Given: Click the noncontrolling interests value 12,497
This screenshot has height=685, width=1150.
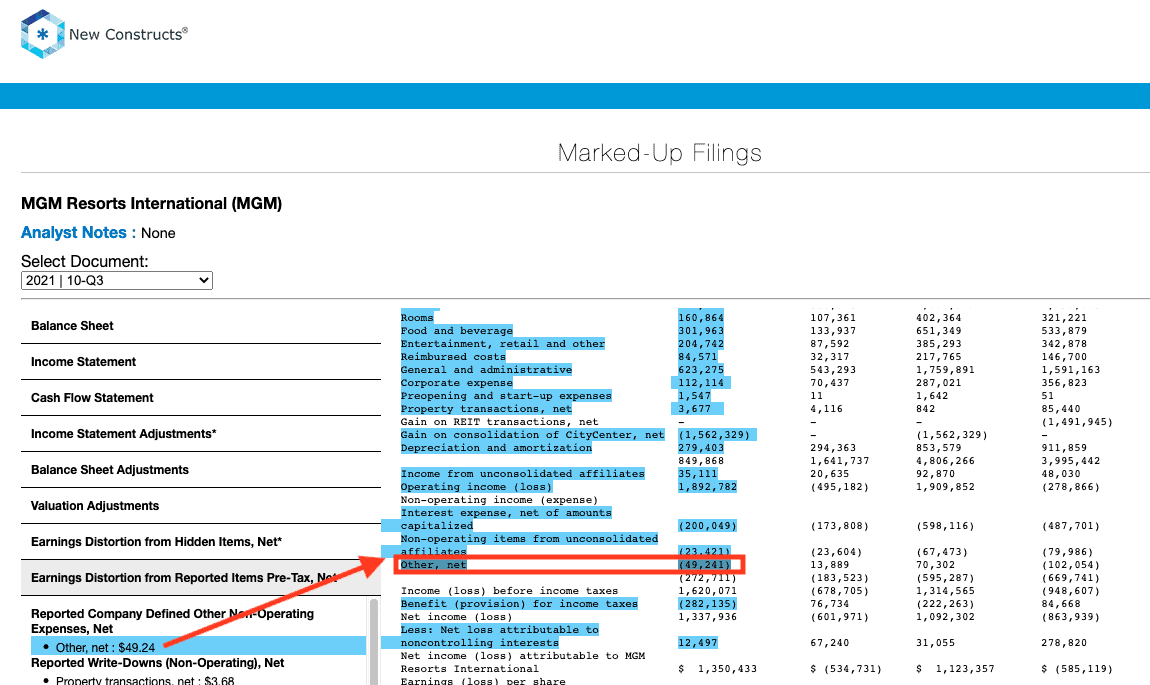Looking at the screenshot, I should point(697,643).
